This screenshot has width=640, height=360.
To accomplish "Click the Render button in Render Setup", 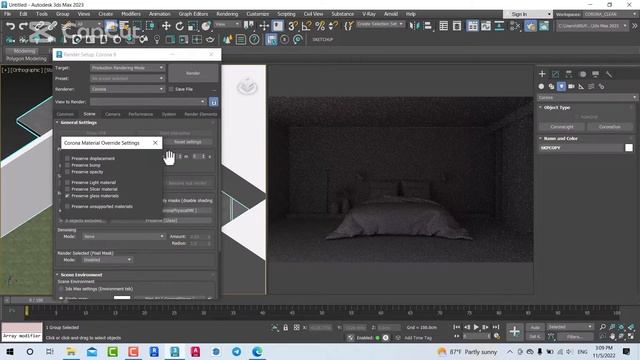I will (193, 73).
